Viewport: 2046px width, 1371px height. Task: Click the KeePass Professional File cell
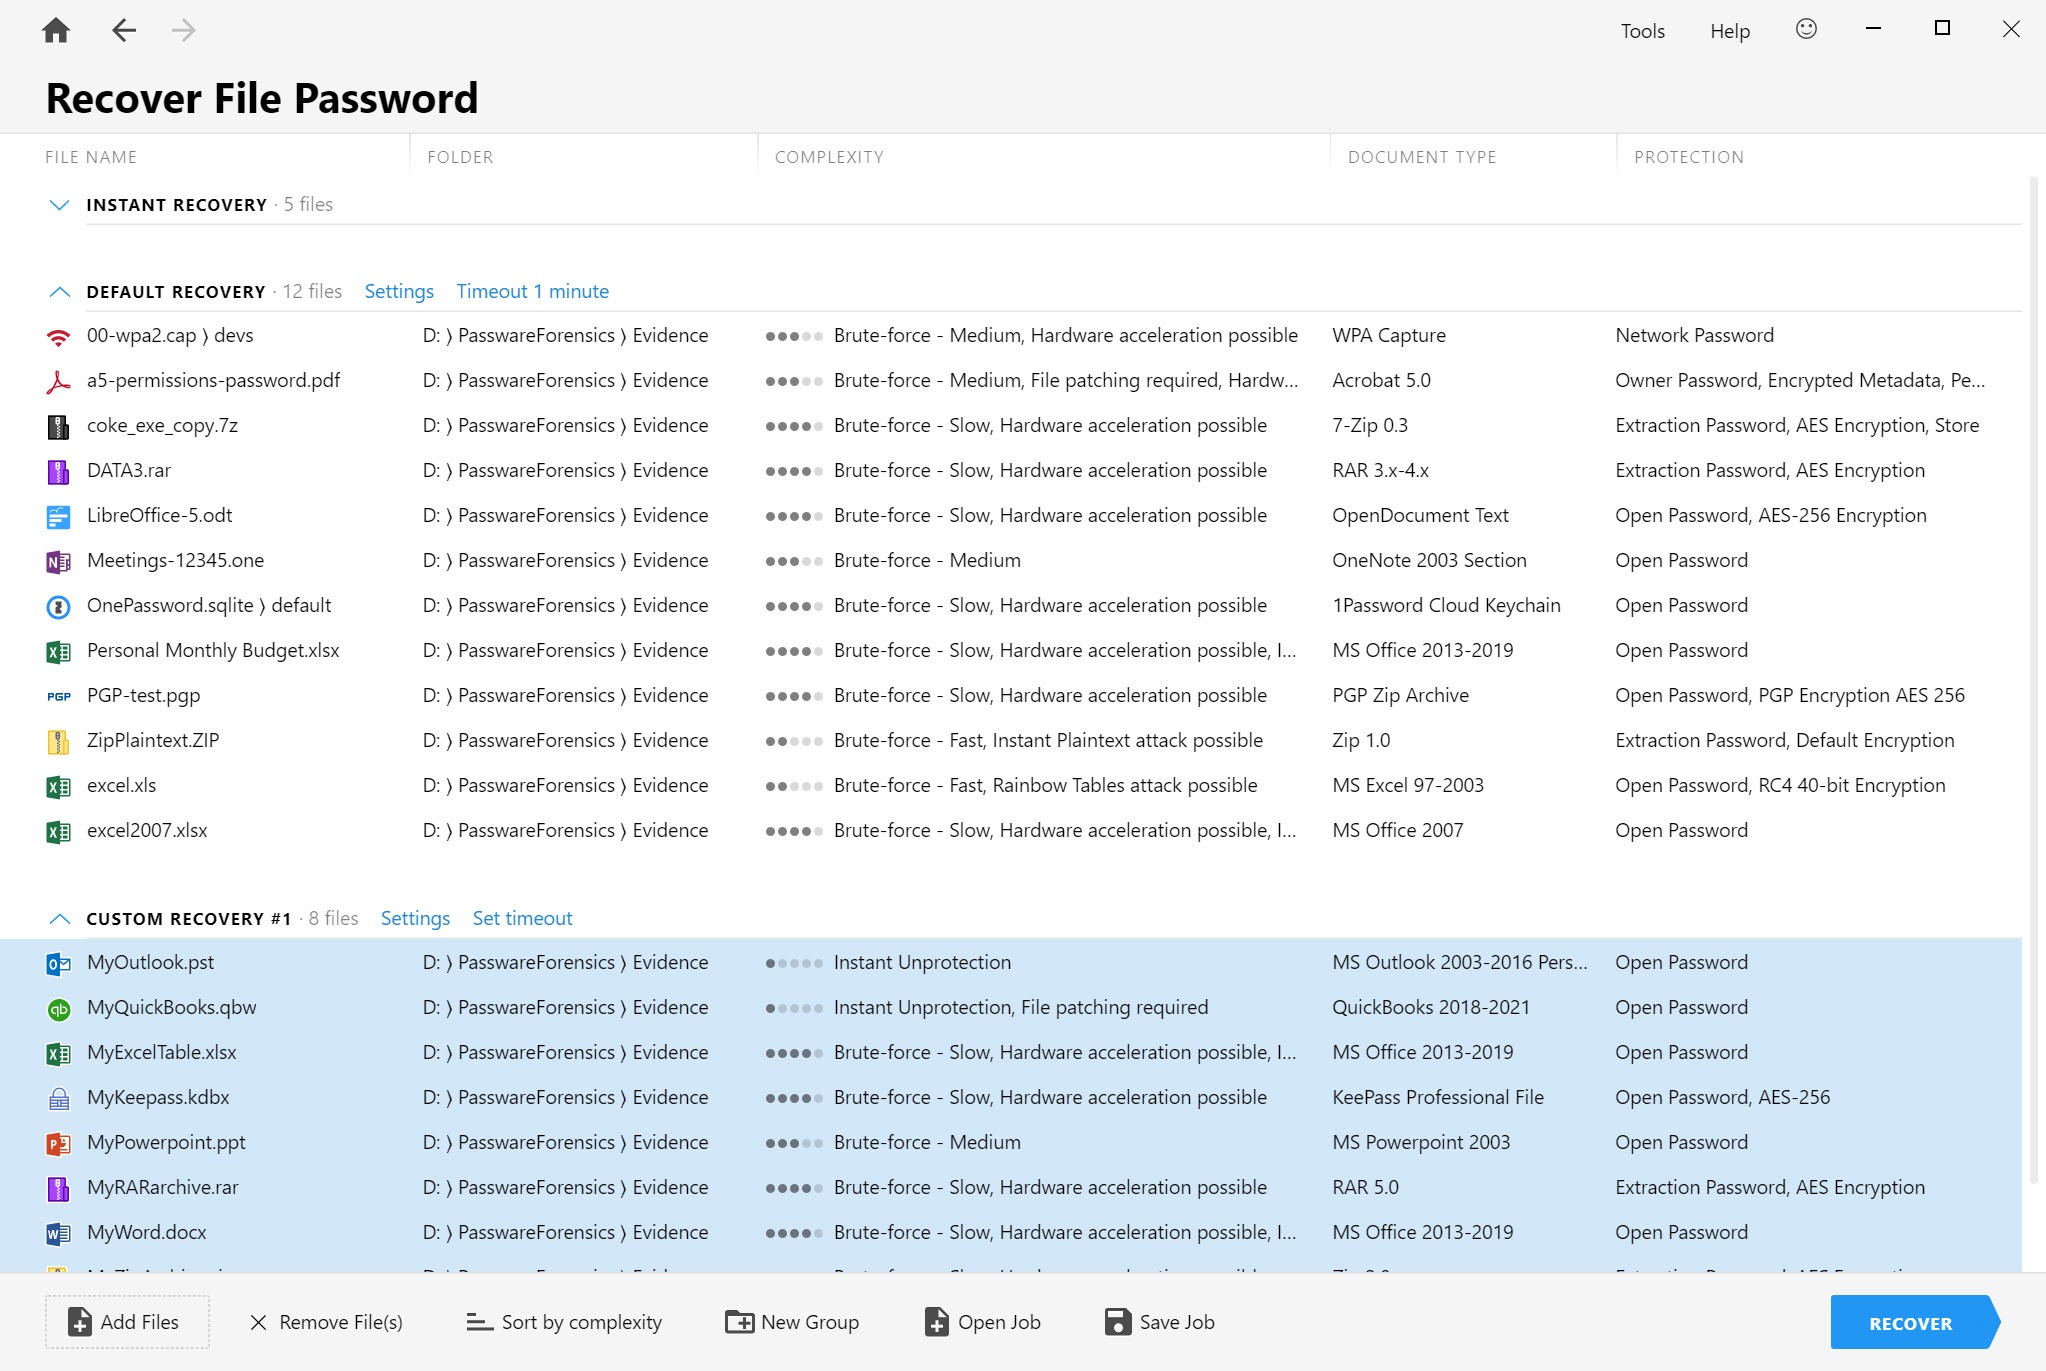click(1438, 1097)
